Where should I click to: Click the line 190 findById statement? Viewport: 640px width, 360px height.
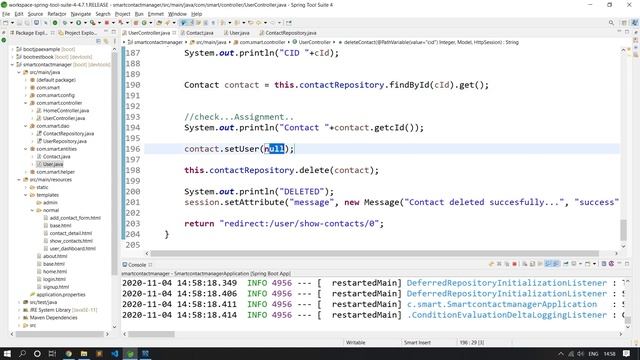point(336,85)
